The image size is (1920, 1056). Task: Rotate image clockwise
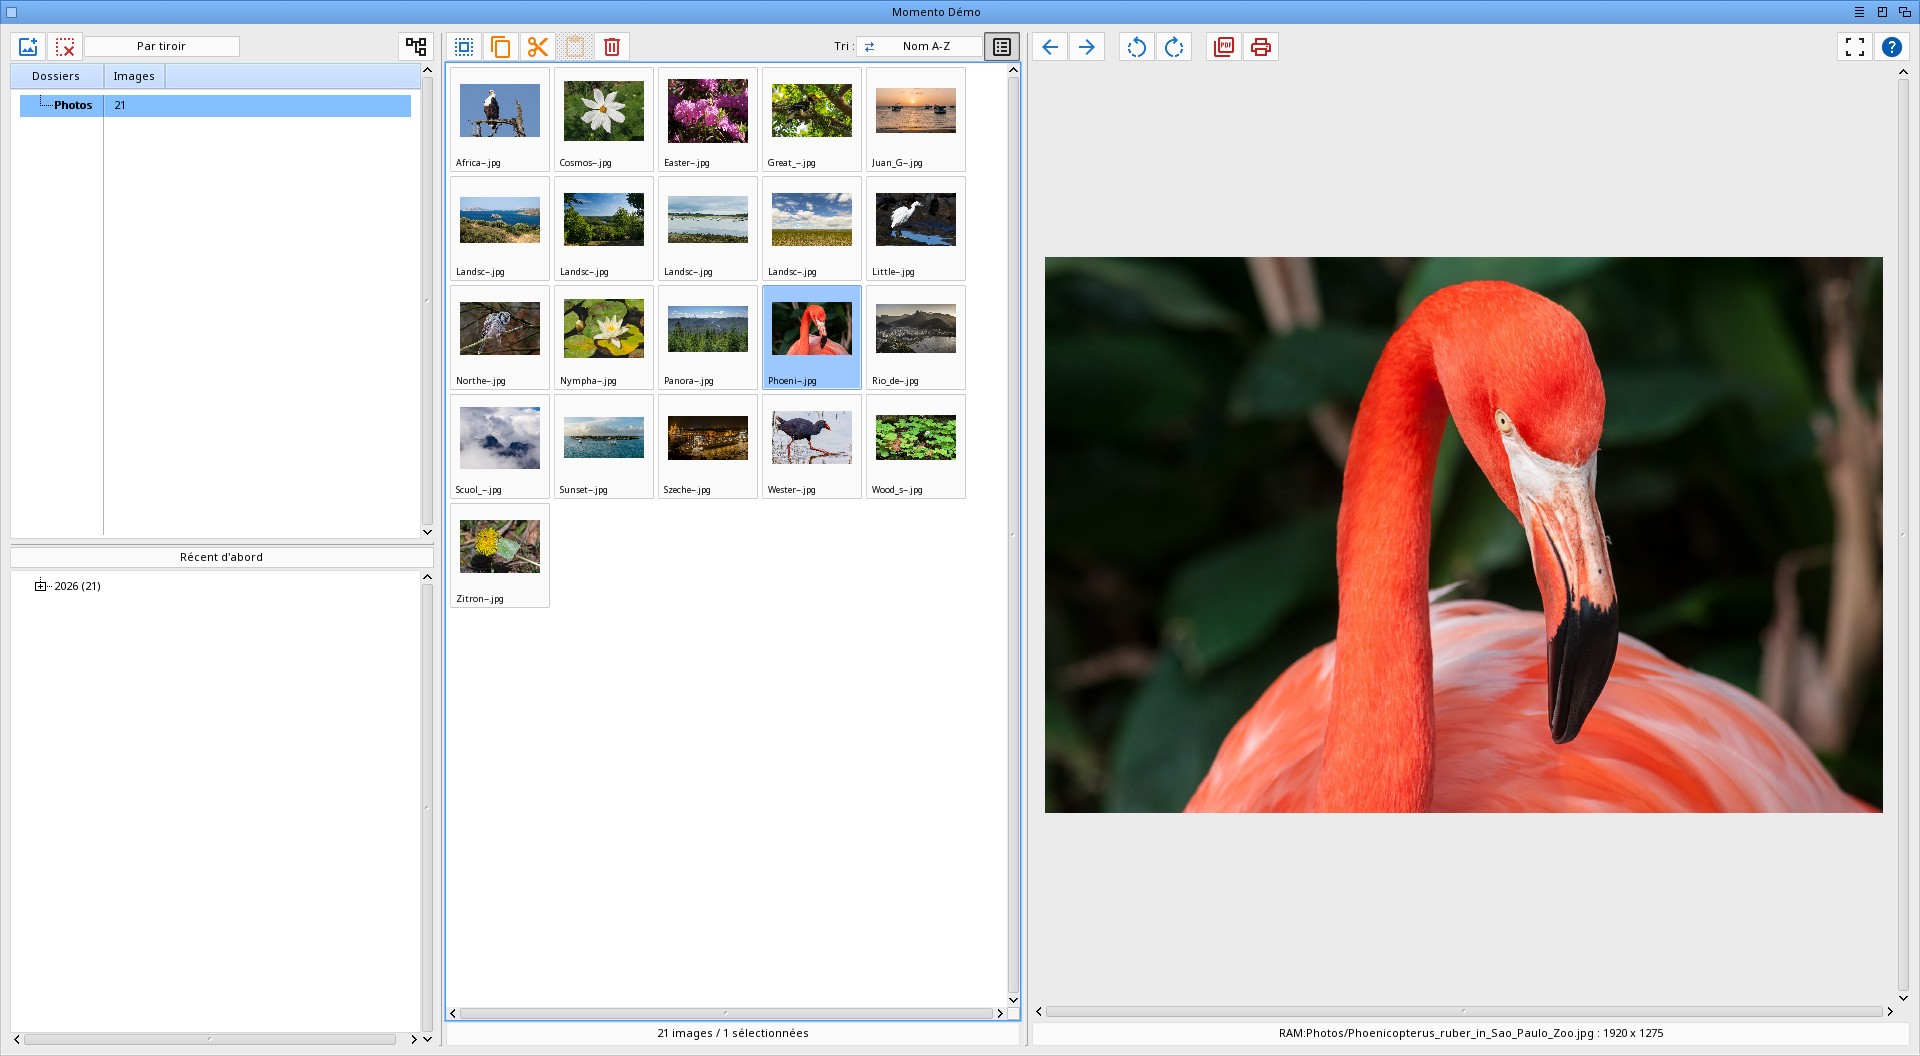(x=1174, y=47)
